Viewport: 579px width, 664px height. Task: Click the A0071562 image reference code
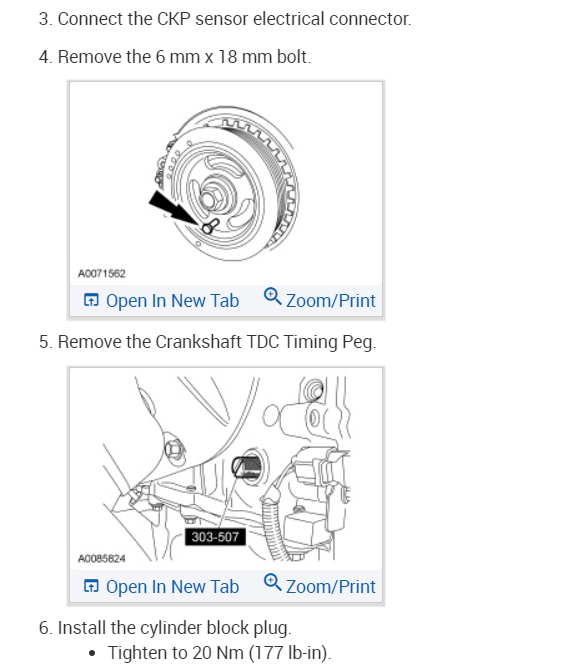tap(102, 273)
